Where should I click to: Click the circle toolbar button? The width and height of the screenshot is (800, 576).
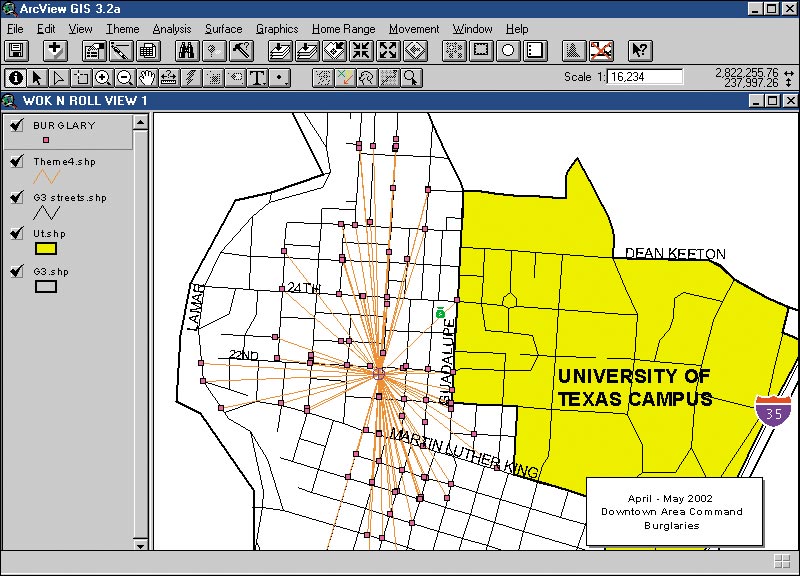[x=508, y=51]
